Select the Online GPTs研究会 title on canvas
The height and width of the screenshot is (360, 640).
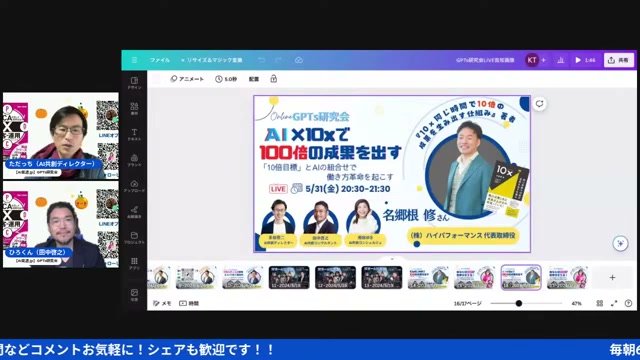[310, 117]
